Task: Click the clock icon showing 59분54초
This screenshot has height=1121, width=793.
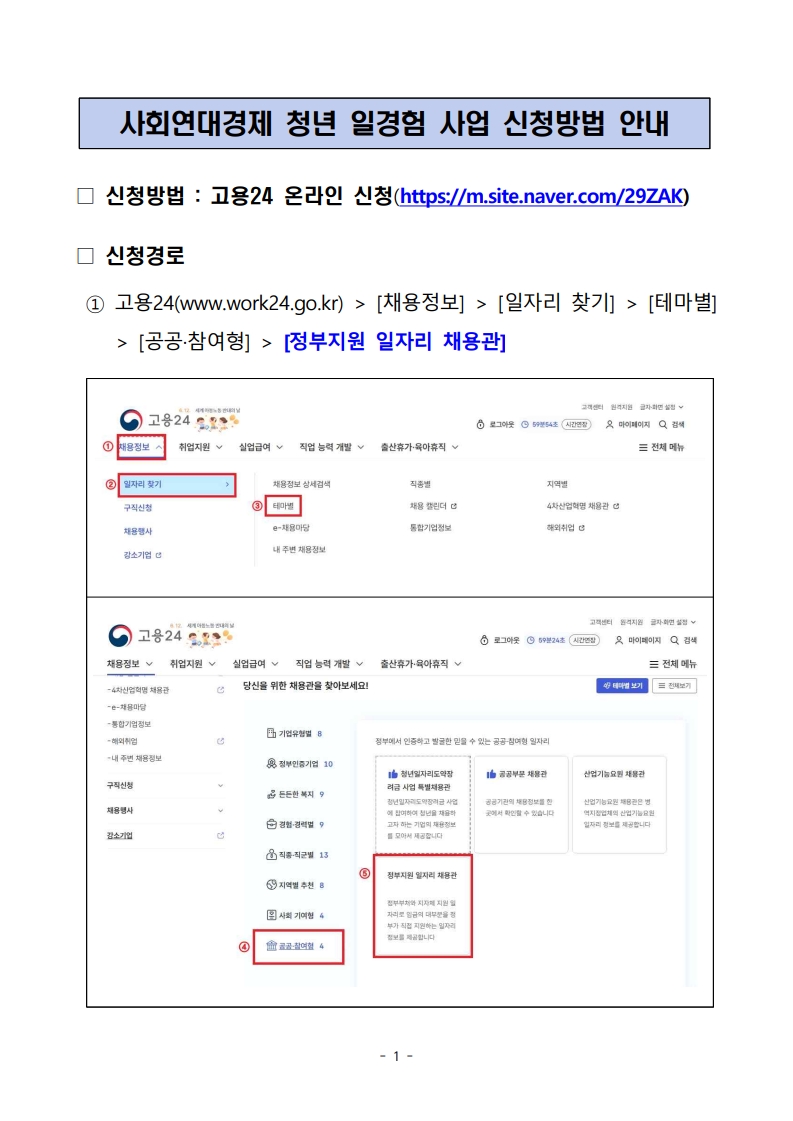Action: click(x=525, y=425)
